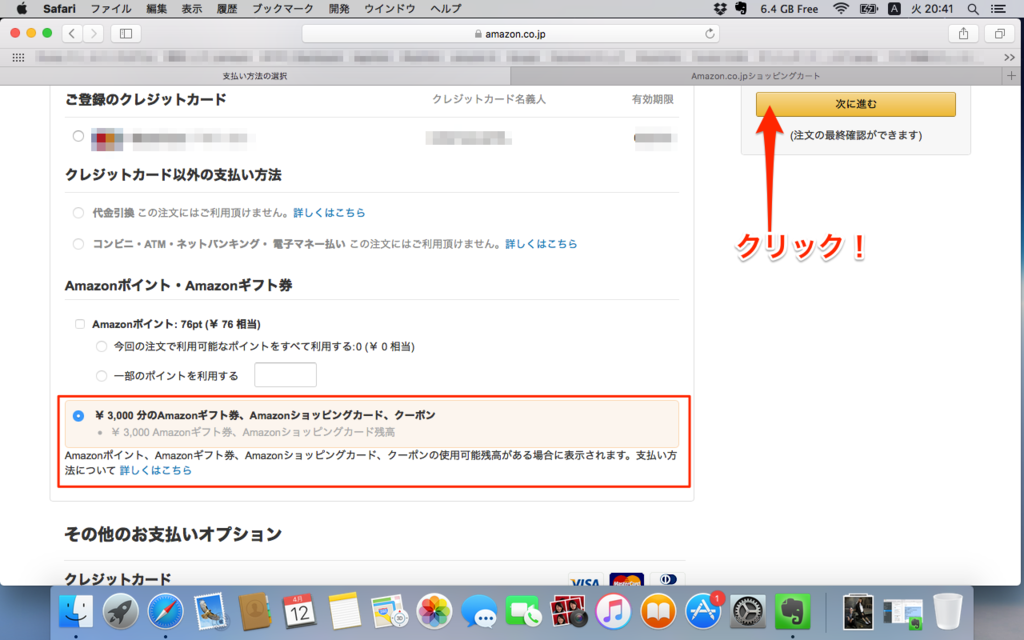Click the battery status icon

pyautogui.click(x=869, y=8)
